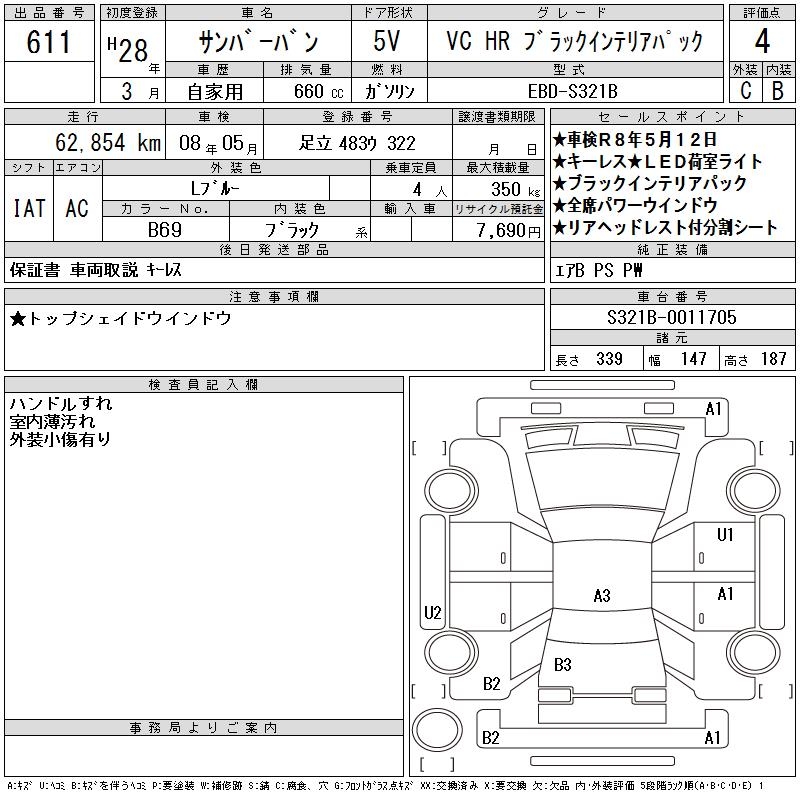Viewport: 800px width, 800px height.
Task: Select セールスポイント header
Action: 672,116
